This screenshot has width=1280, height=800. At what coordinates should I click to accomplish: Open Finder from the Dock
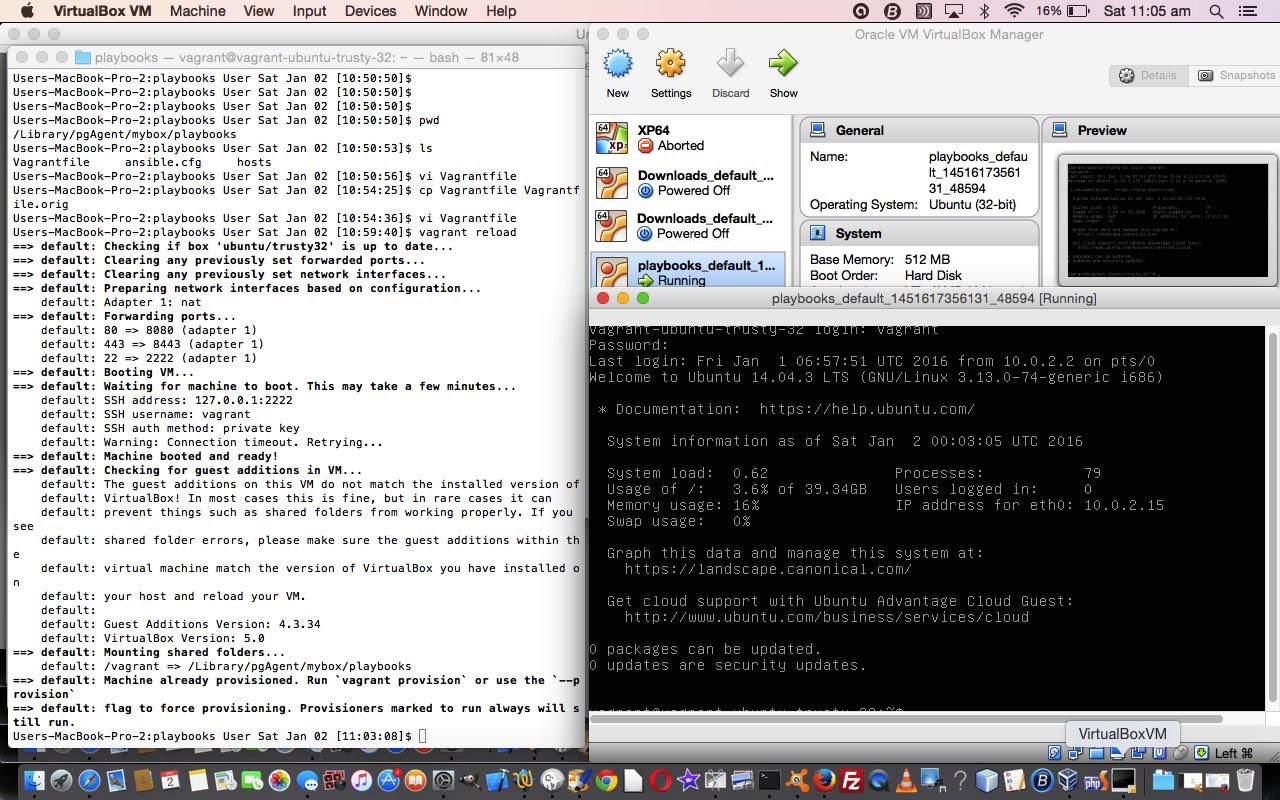[34, 780]
